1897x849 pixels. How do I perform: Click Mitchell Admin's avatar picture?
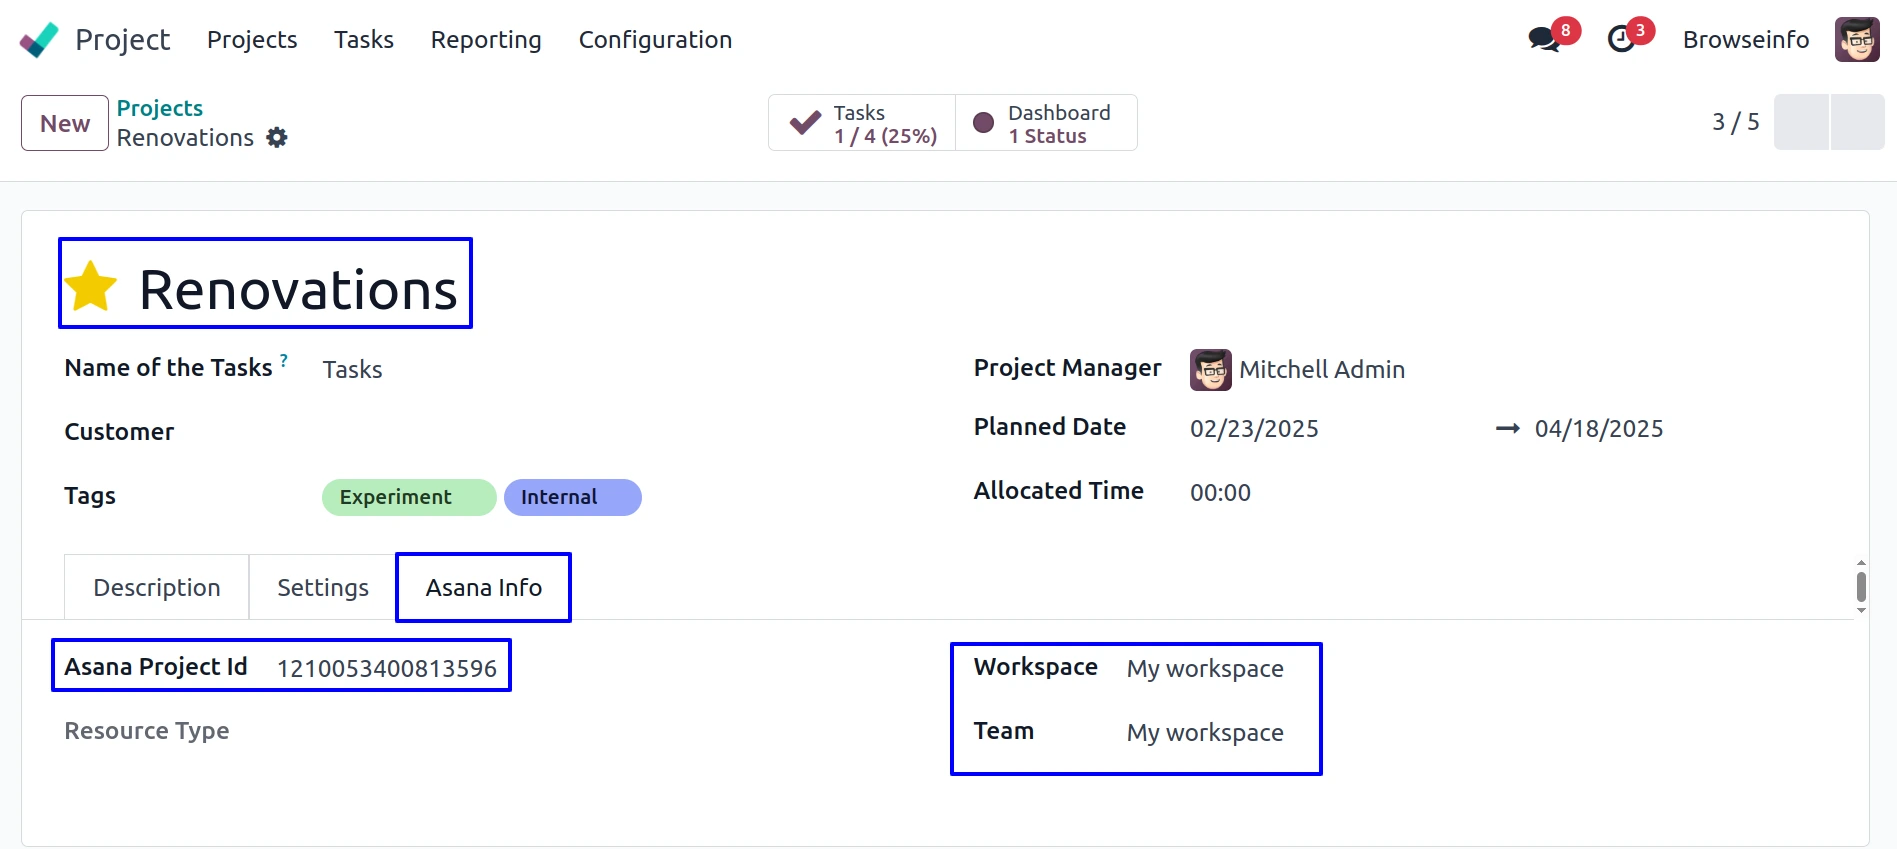pos(1210,370)
